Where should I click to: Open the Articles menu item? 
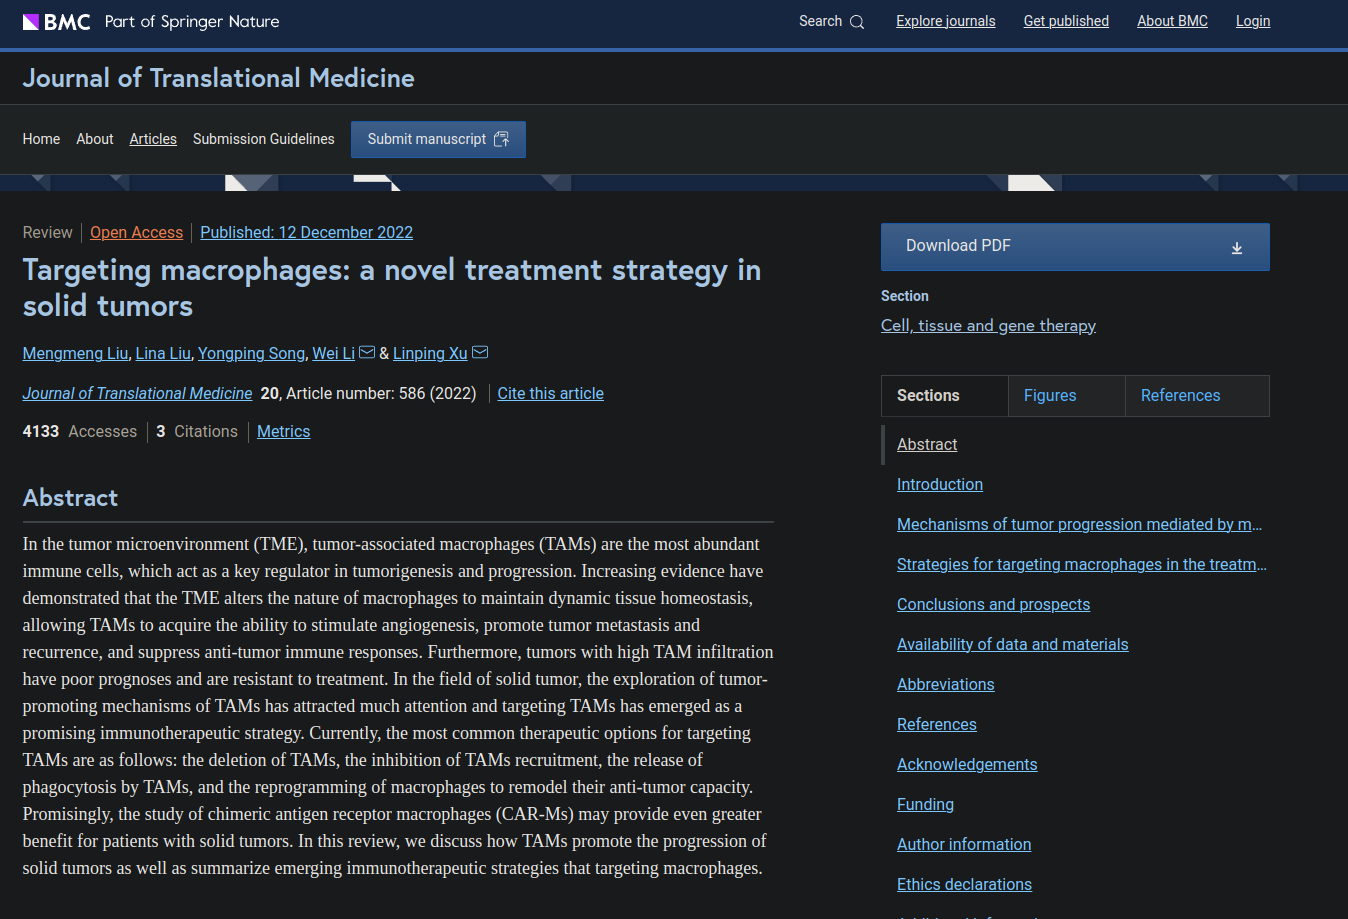(x=153, y=139)
